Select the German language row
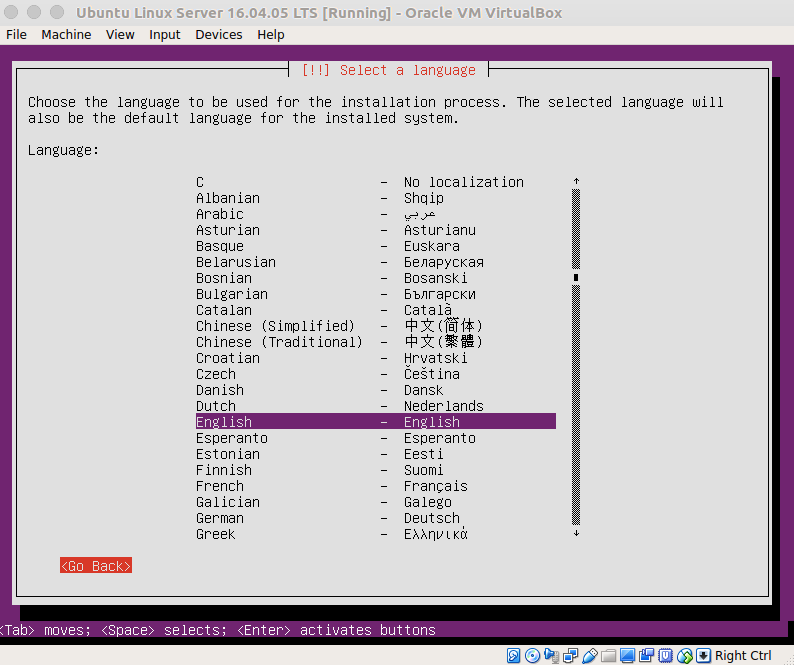Viewport: 794px width, 665px height. pos(375,518)
